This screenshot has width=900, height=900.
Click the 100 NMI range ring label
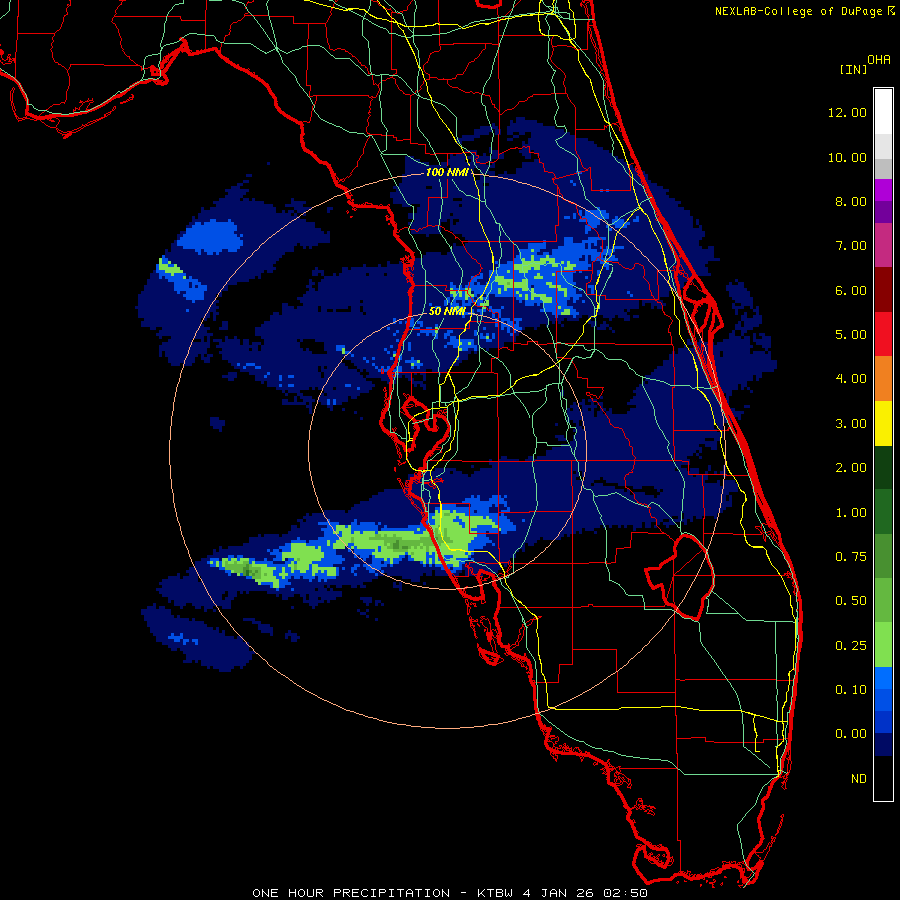[x=447, y=172]
